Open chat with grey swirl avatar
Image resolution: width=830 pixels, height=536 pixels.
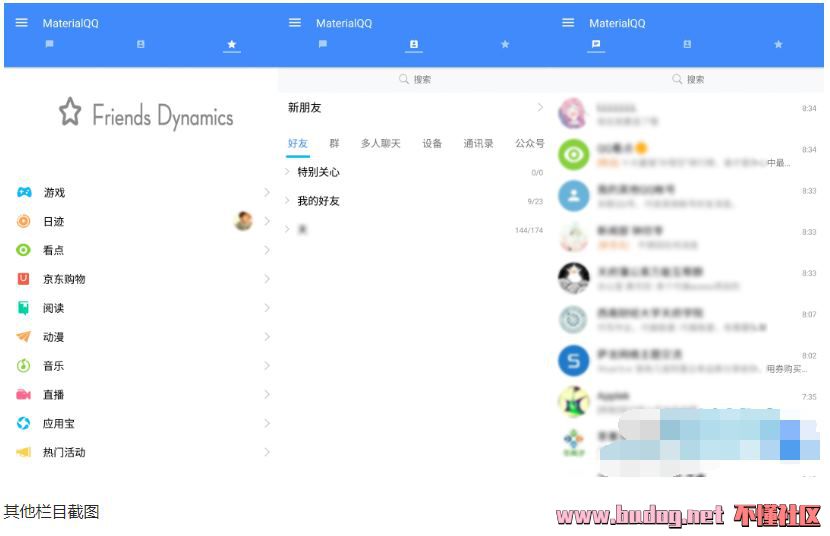click(688, 320)
